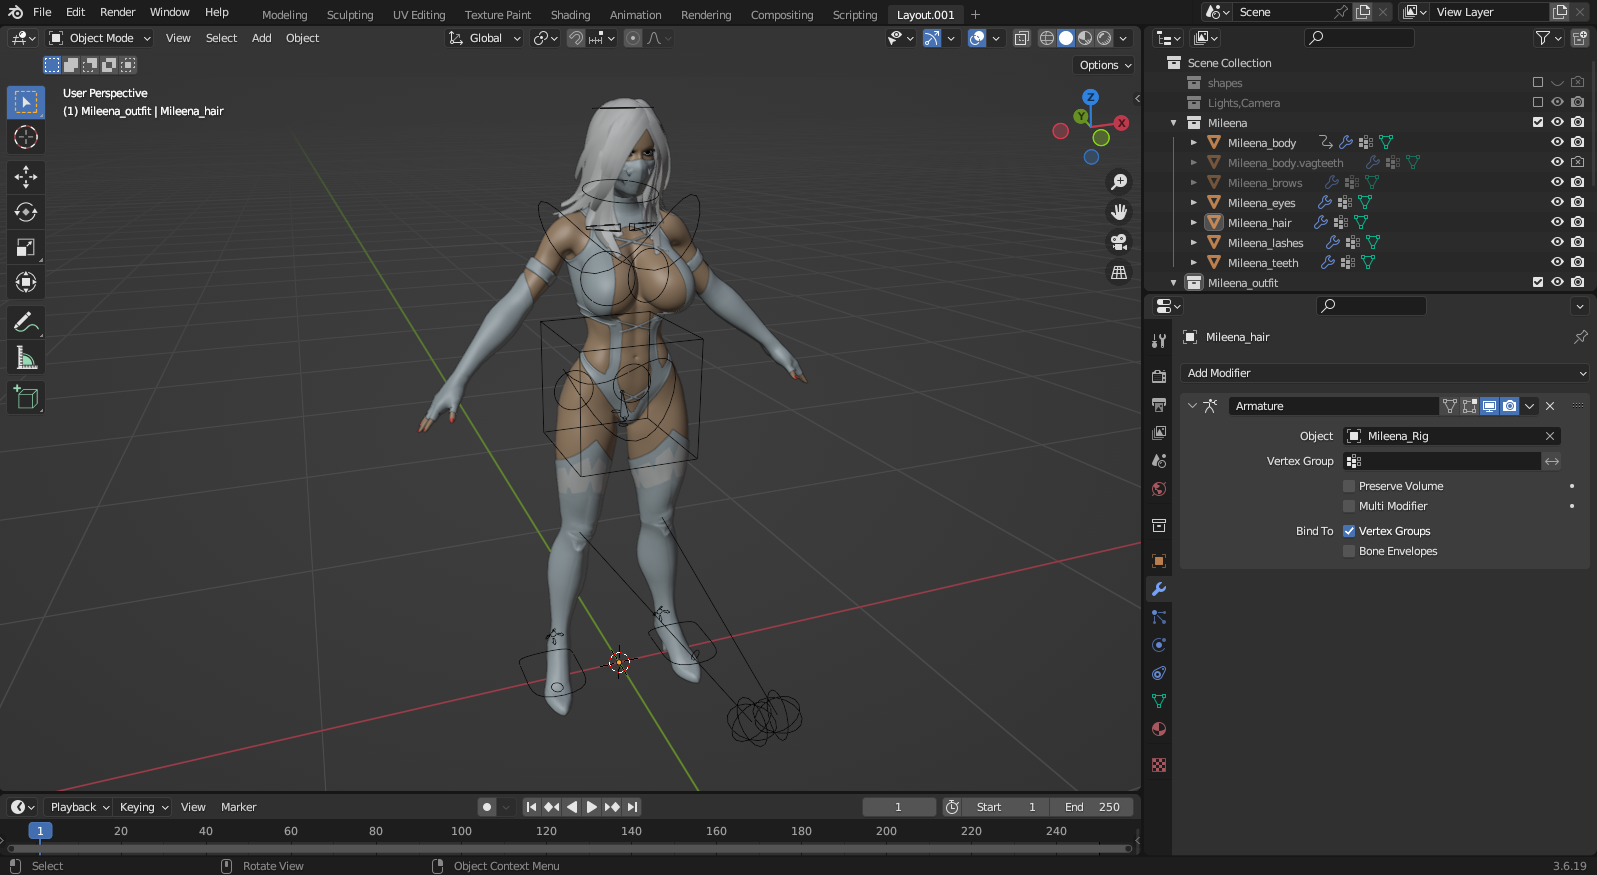The width and height of the screenshot is (1597, 875).
Task: Click frame 100 on the timeline
Action: pos(461,831)
